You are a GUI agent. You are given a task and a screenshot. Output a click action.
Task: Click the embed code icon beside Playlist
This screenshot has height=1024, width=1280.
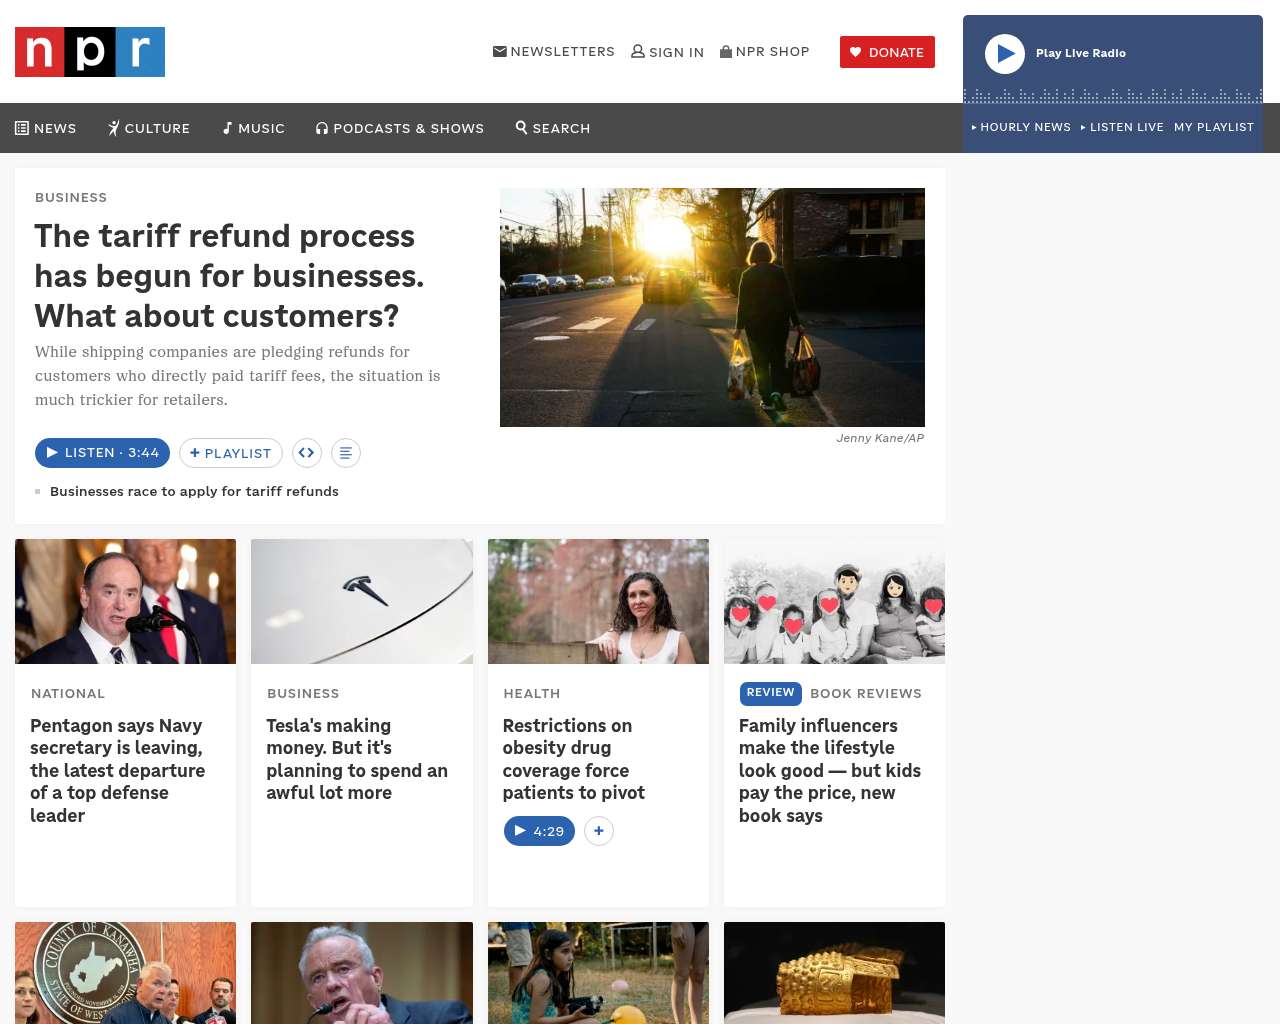pos(307,453)
